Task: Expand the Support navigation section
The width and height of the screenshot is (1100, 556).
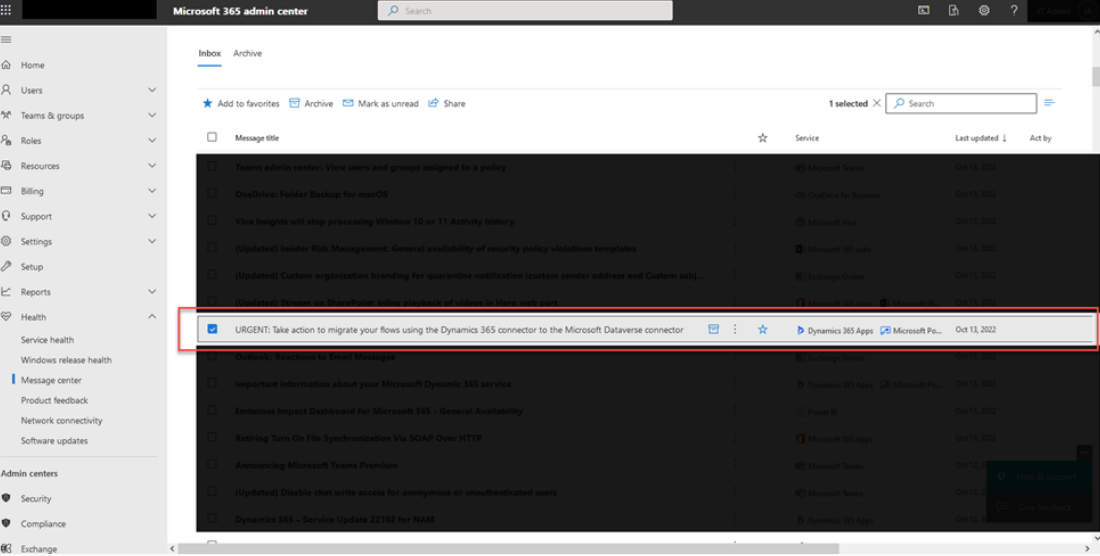Action: [152, 217]
